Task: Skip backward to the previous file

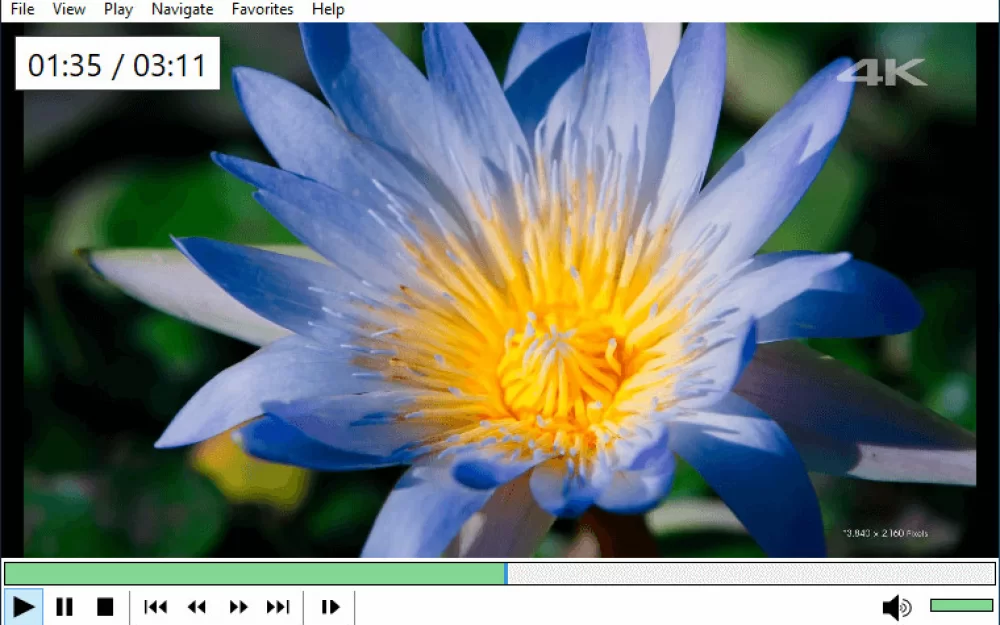Action: click(155, 607)
